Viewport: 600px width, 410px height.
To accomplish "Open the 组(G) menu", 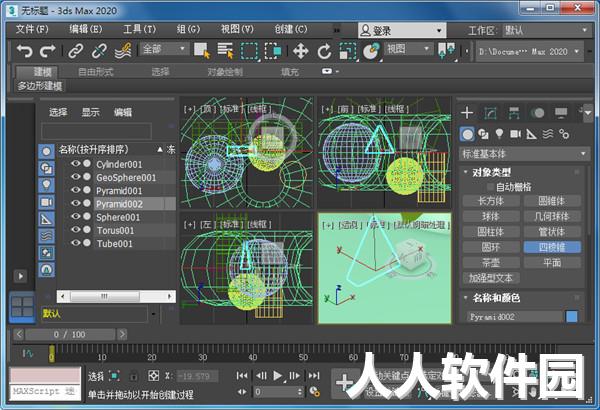I will [x=188, y=29].
